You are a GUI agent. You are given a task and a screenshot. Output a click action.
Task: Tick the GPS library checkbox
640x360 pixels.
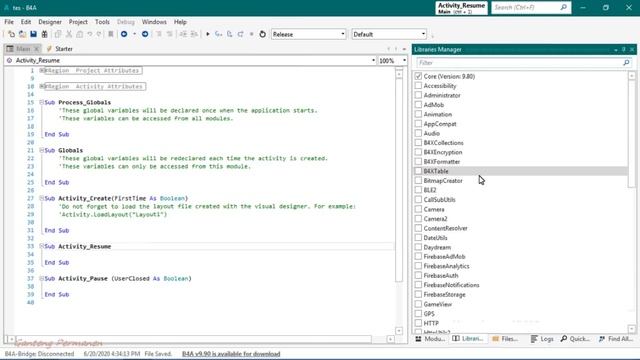coord(418,313)
